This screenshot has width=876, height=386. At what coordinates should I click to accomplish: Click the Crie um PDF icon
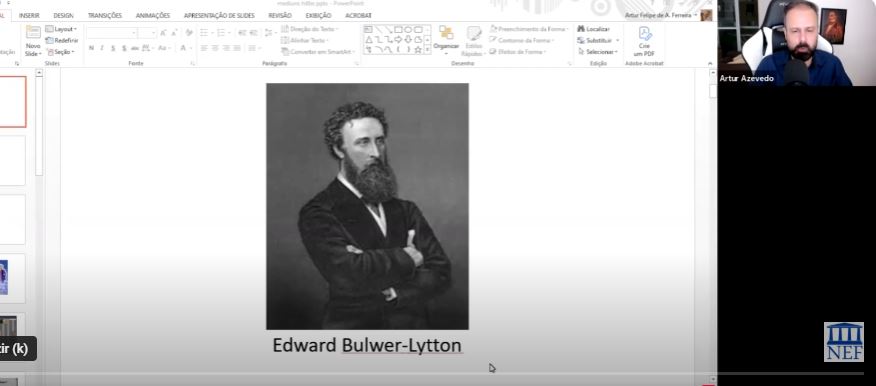[645, 33]
